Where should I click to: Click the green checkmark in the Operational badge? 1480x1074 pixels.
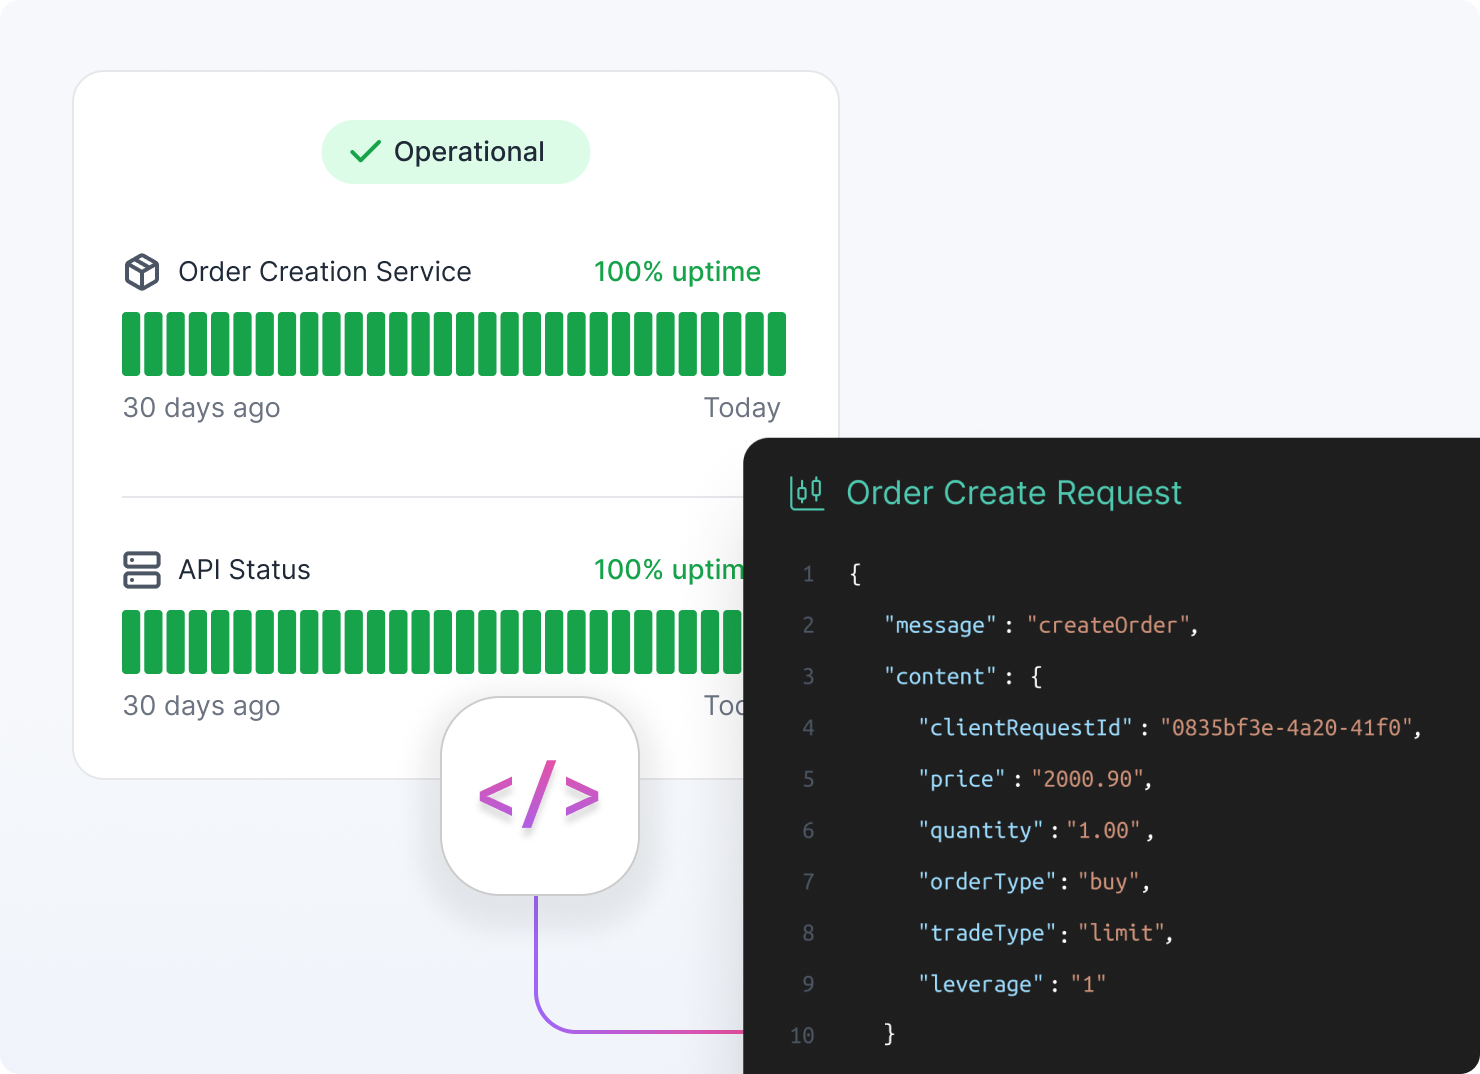tap(366, 151)
